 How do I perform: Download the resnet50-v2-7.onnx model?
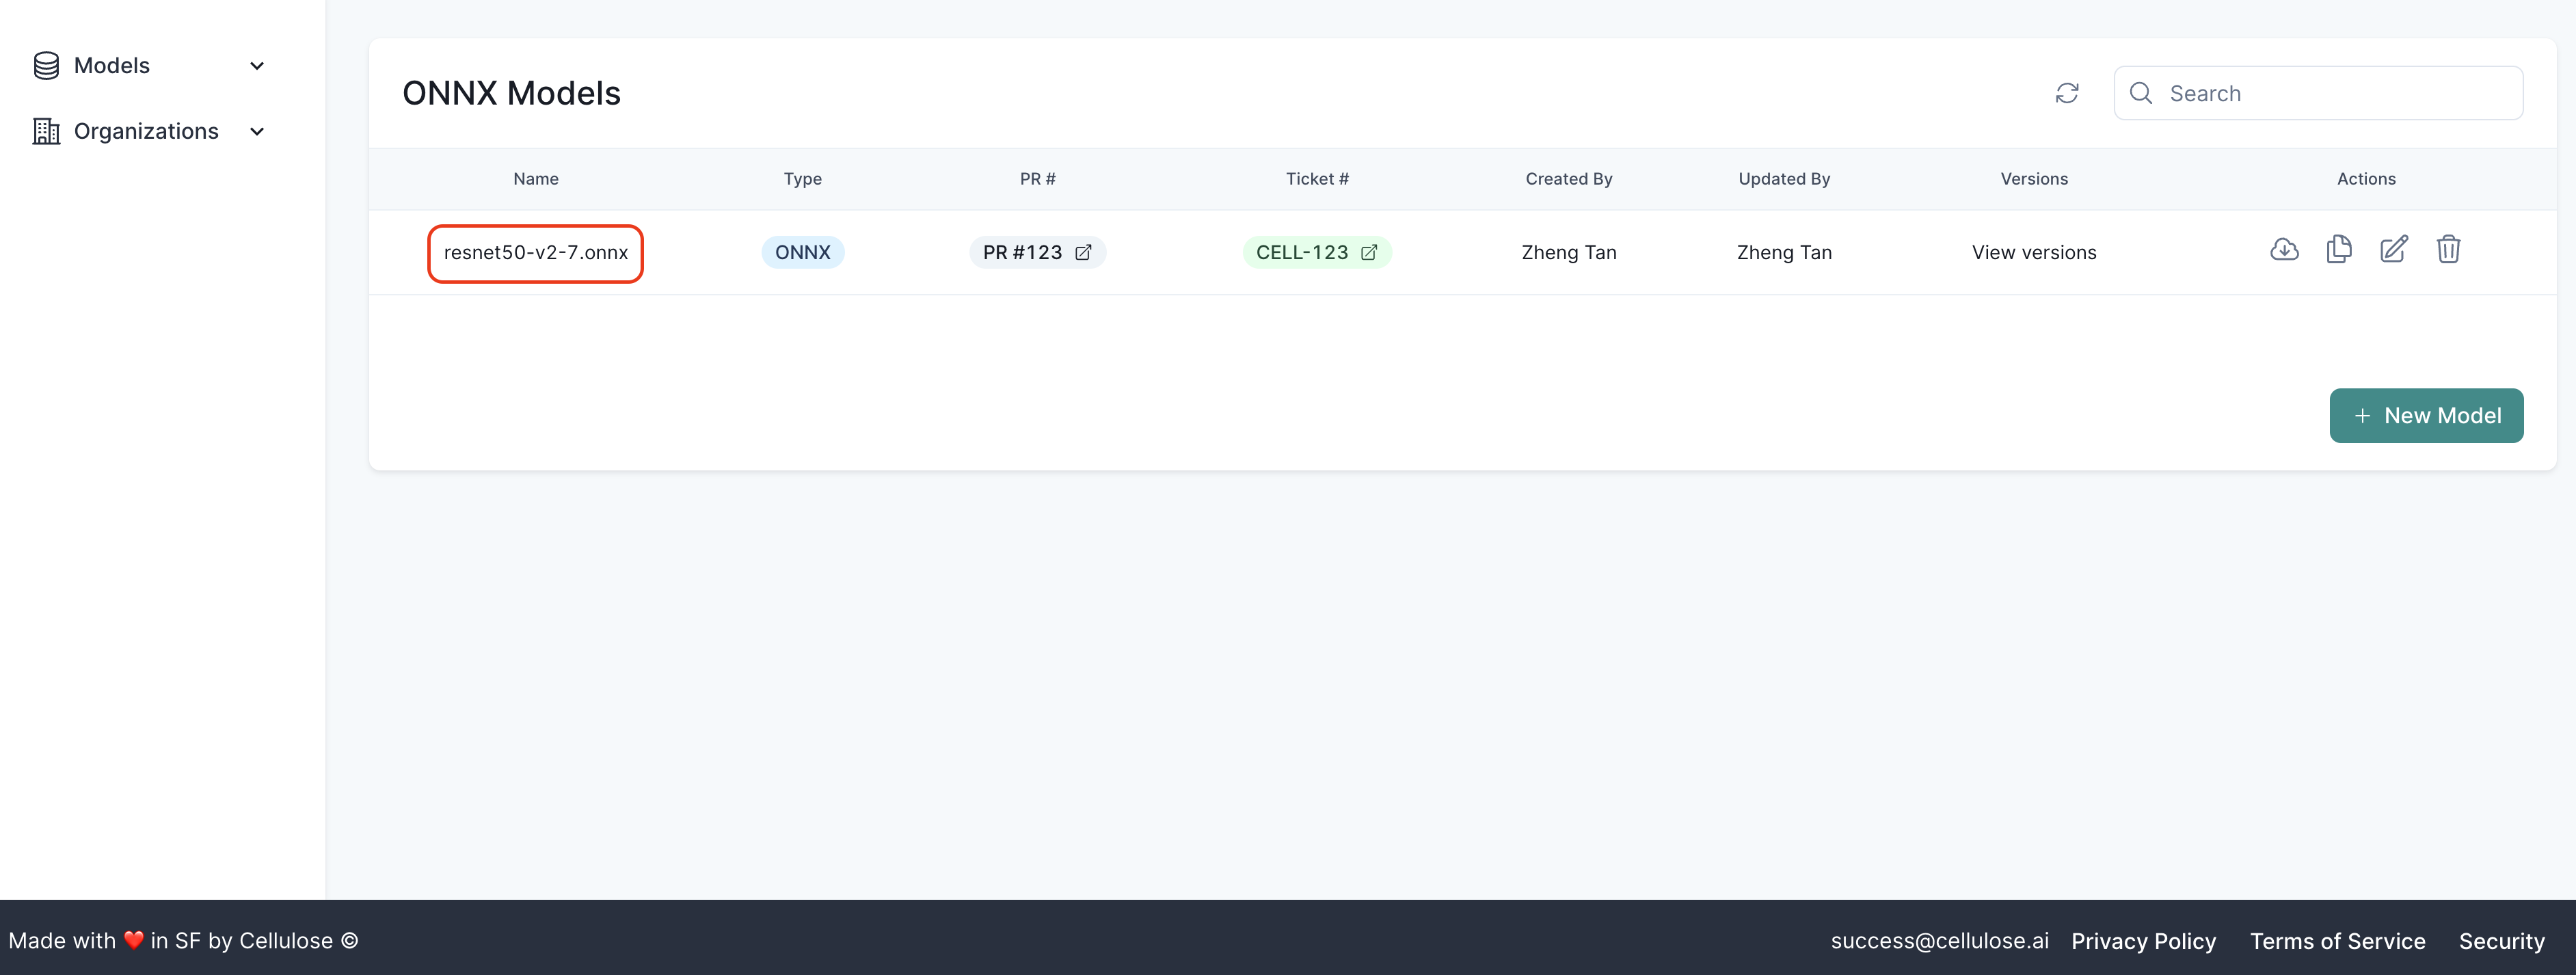[x=2284, y=249]
